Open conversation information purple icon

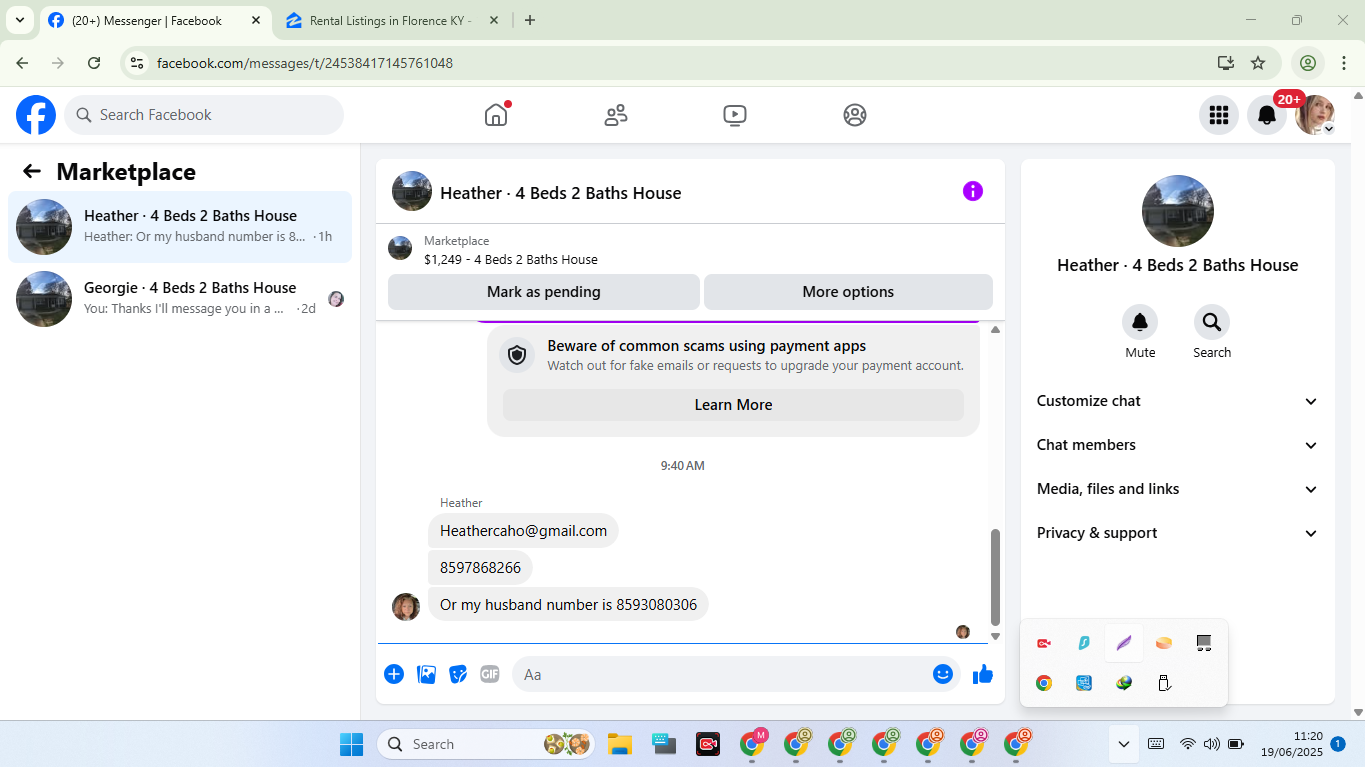(x=973, y=191)
